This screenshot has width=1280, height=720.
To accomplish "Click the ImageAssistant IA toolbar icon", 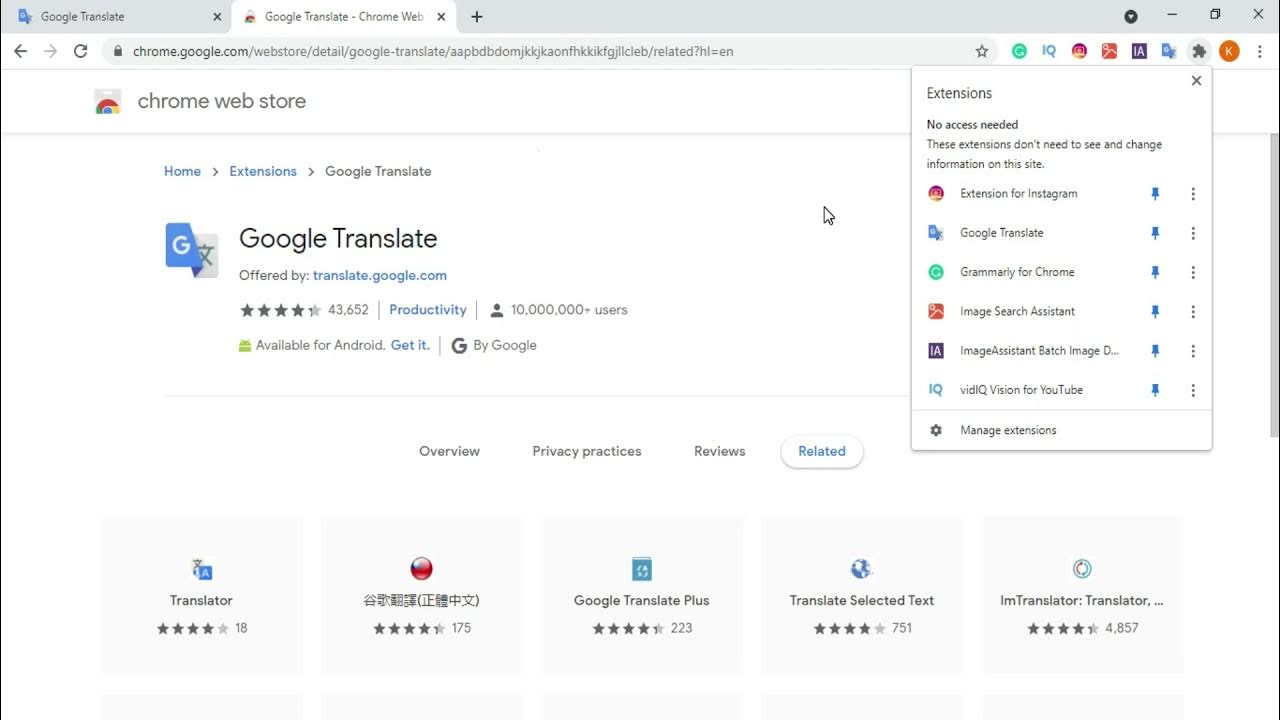I will coord(1139,51).
